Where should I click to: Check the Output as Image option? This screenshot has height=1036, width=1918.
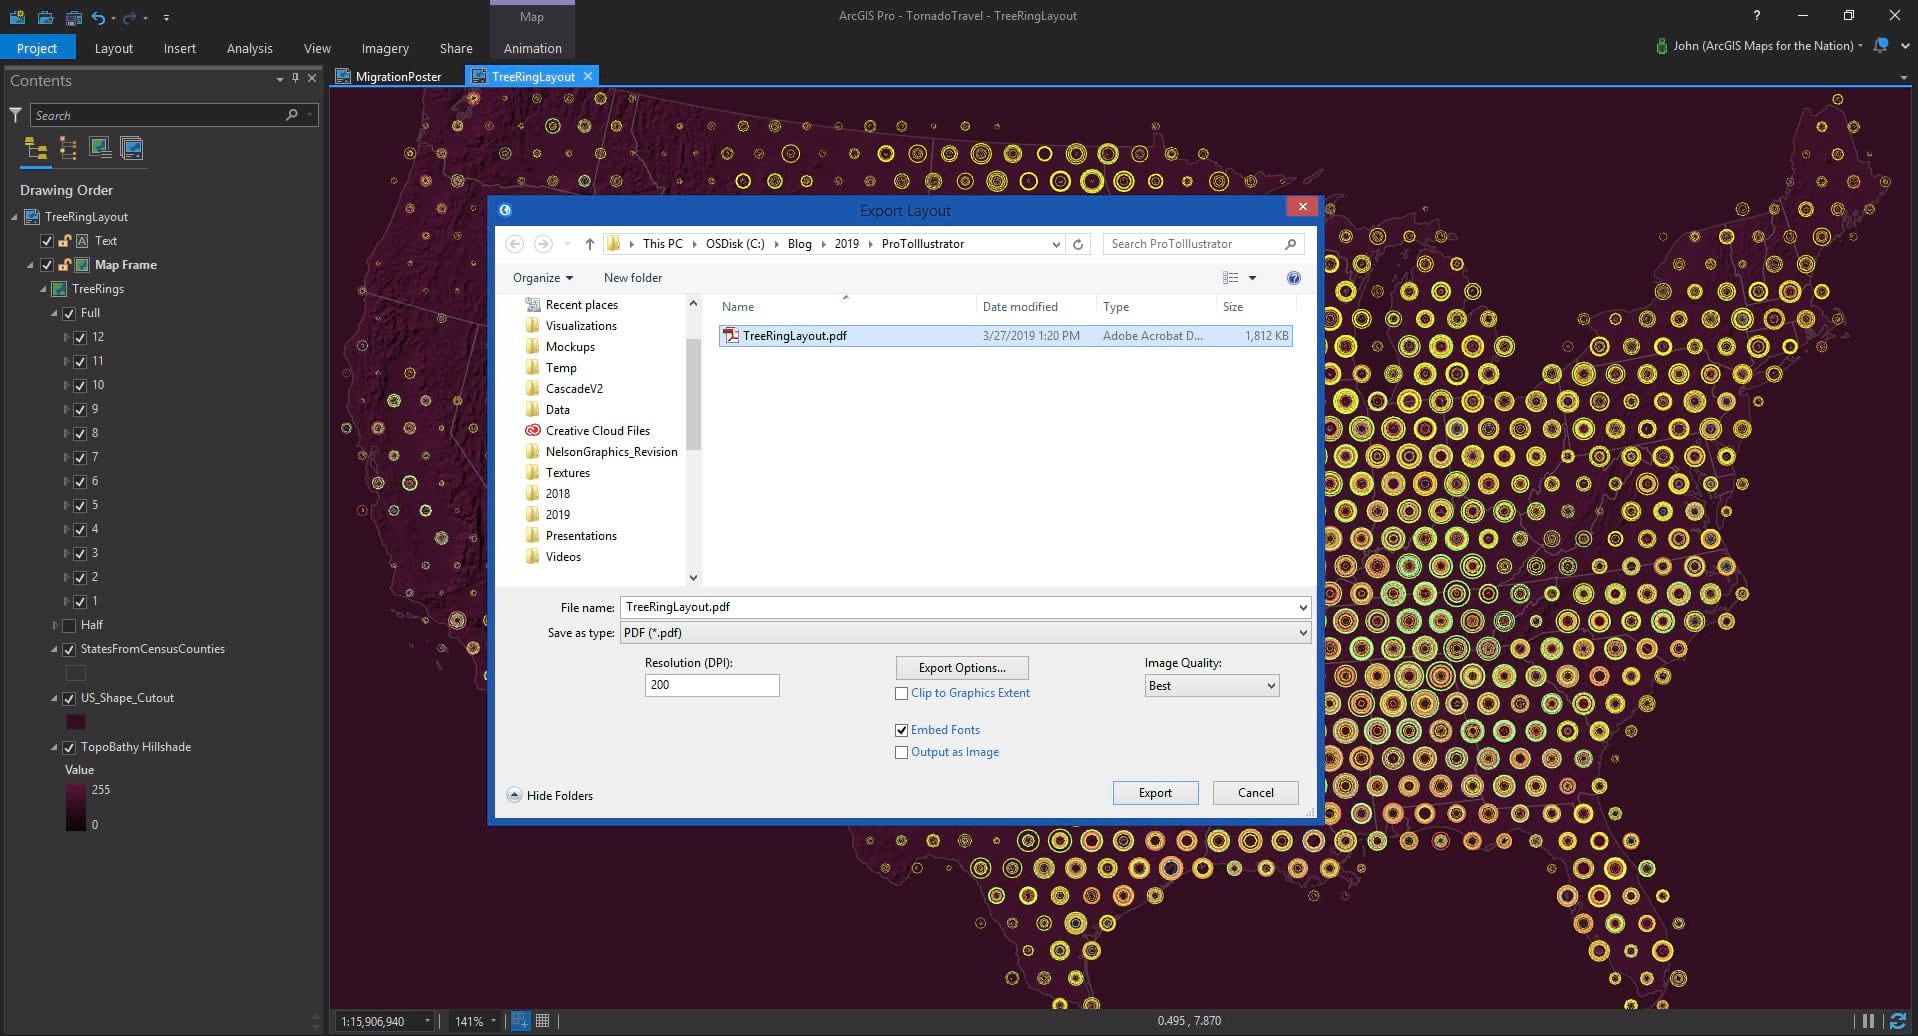click(902, 752)
